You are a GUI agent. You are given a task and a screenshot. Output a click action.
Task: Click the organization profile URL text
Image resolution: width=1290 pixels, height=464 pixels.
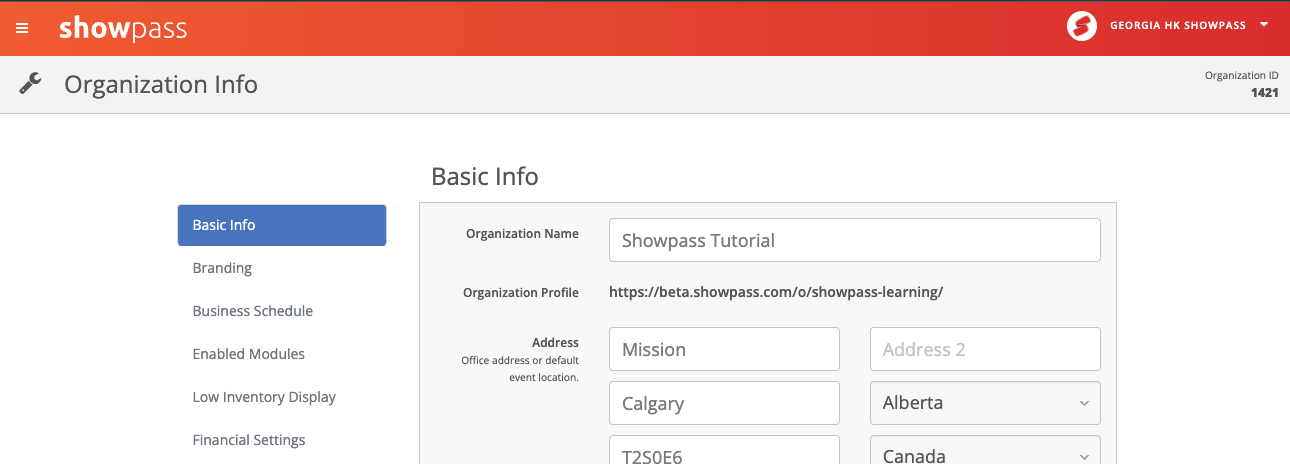[776, 292]
